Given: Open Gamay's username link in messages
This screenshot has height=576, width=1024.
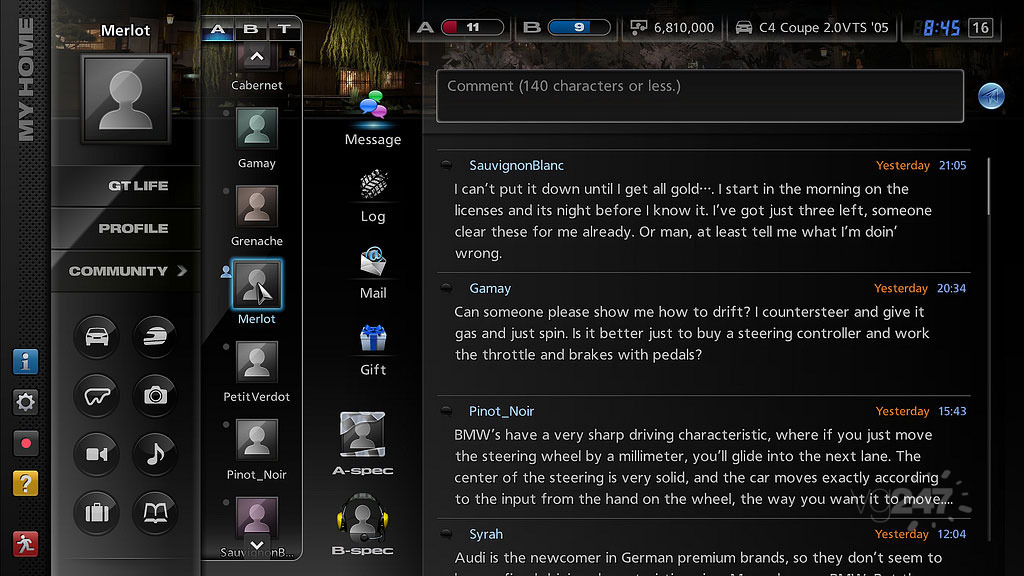Looking at the screenshot, I should [490, 289].
